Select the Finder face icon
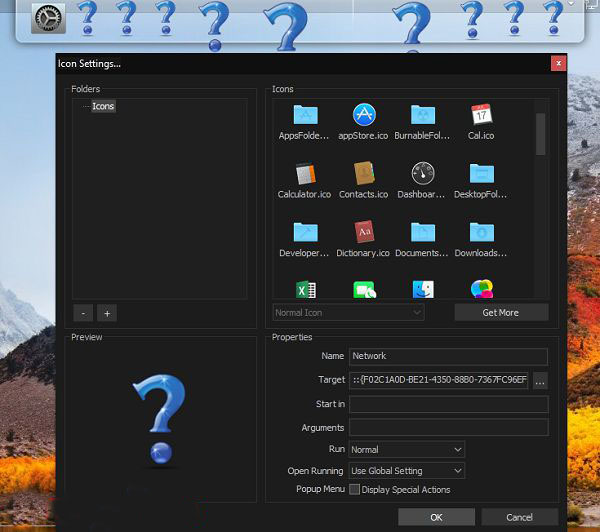This screenshot has width=600, height=532. point(423,289)
